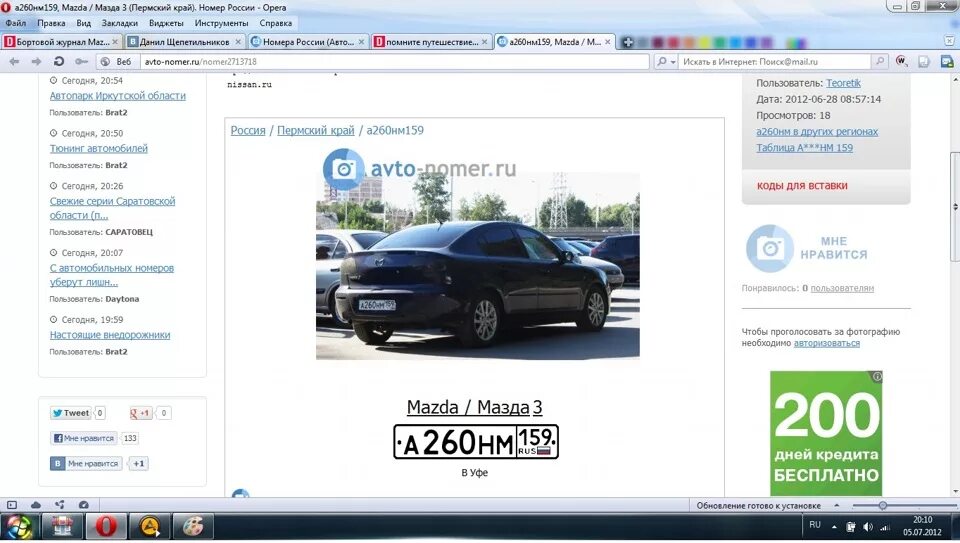Reload the page with the refresh icon
The width and height of the screenshot is (960, 543).
tap(59, 61)
